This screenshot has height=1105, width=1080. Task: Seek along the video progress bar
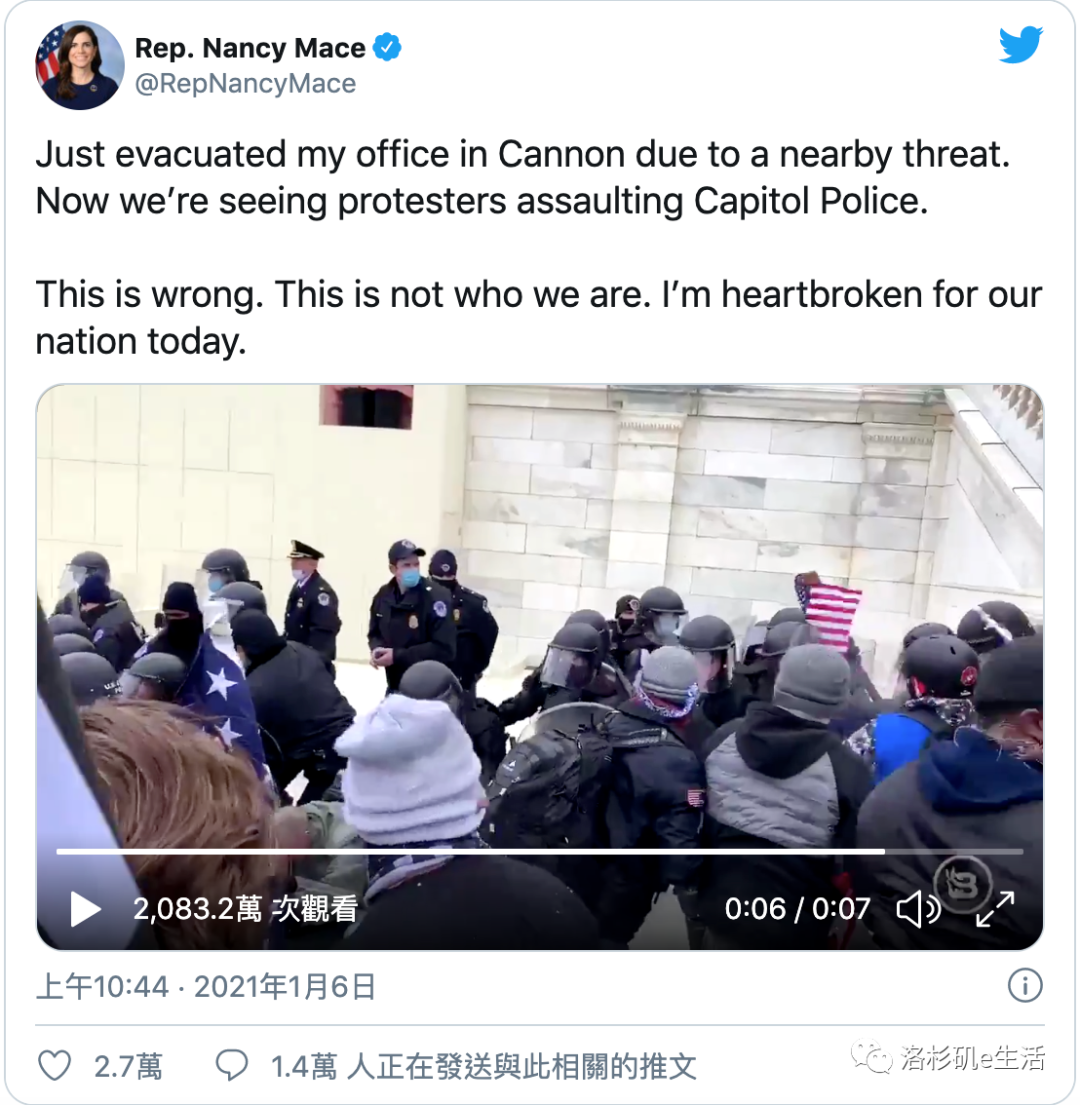point(540,851)
